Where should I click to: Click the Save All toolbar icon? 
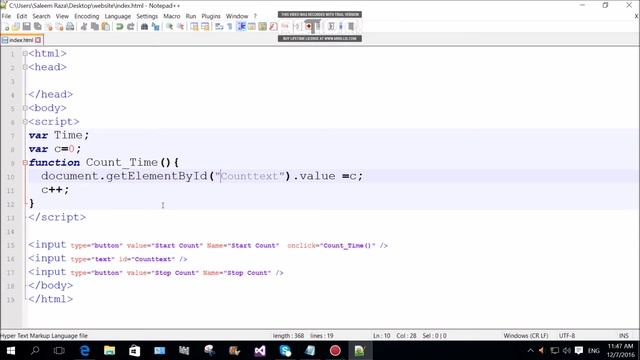38,27
